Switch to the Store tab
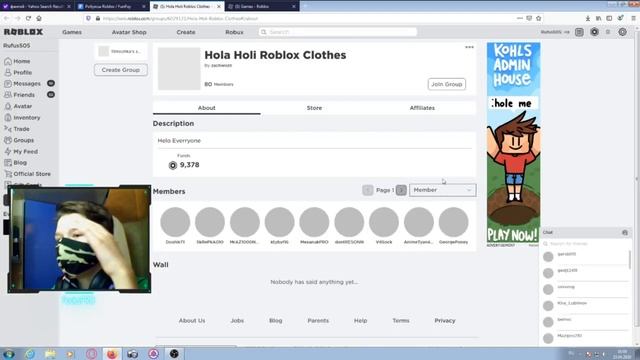Viewport: 640px width, 360px height. coord(314,108)
